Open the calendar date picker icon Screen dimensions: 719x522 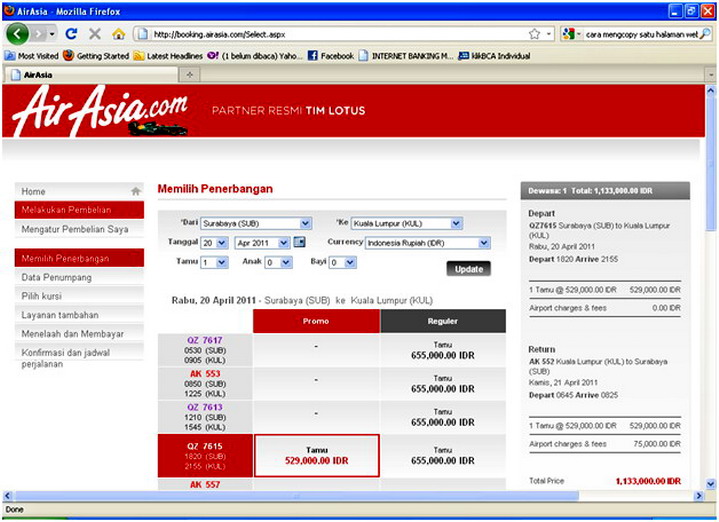[299, 243]
